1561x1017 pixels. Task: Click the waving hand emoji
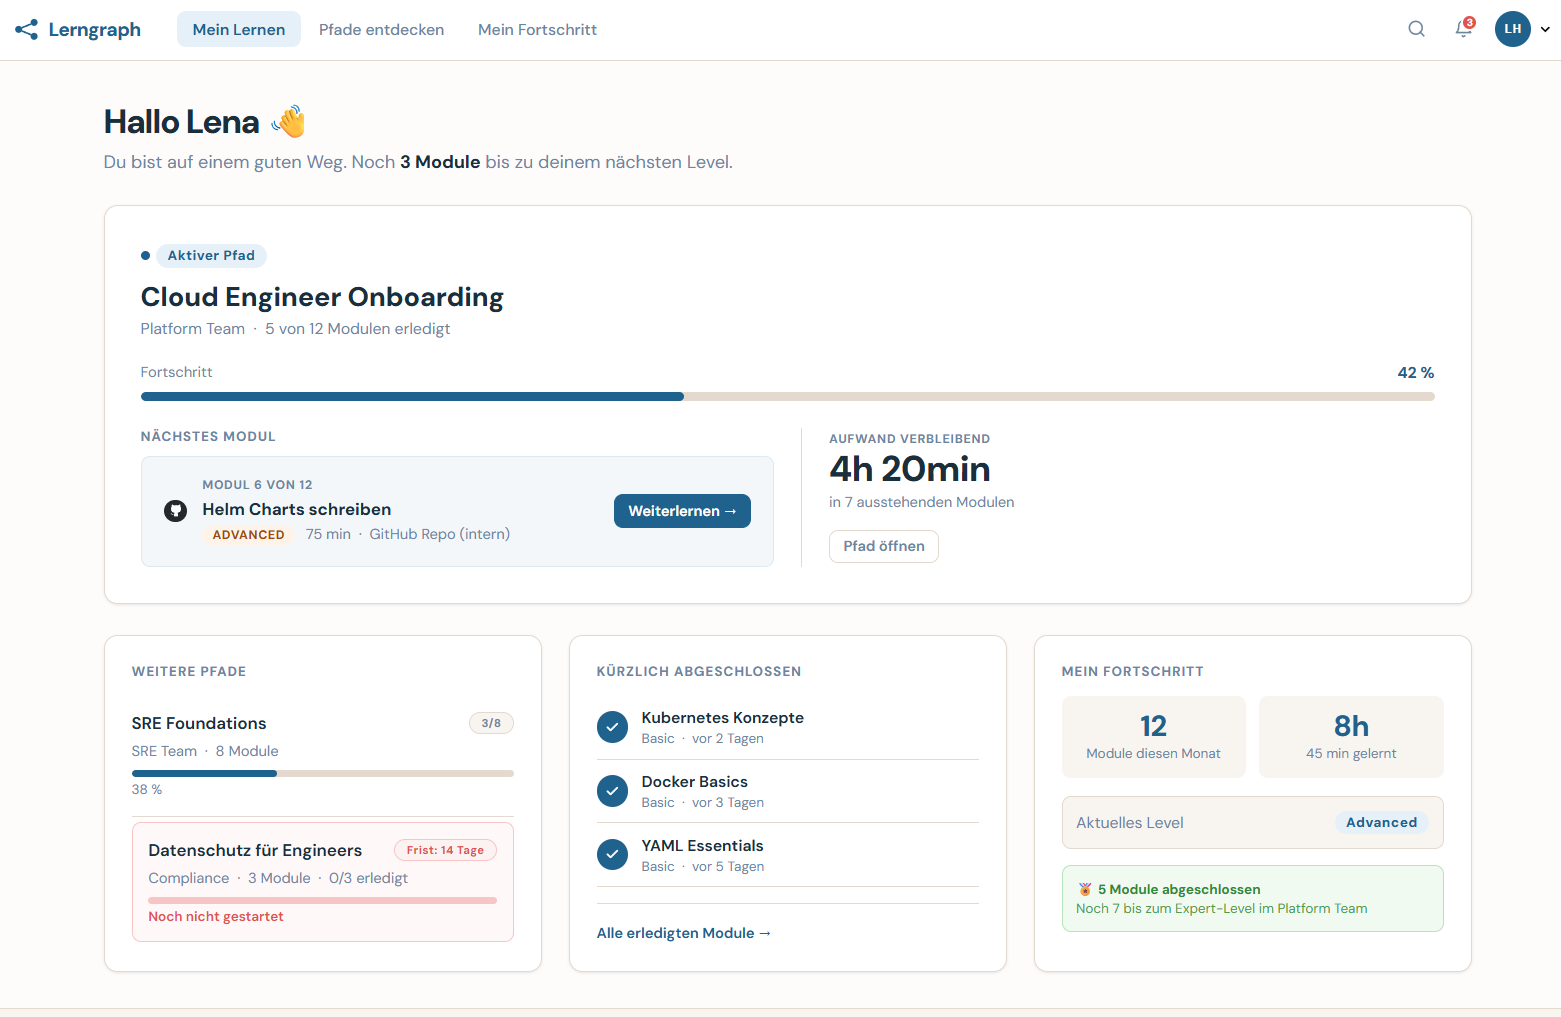pos(288,122)
